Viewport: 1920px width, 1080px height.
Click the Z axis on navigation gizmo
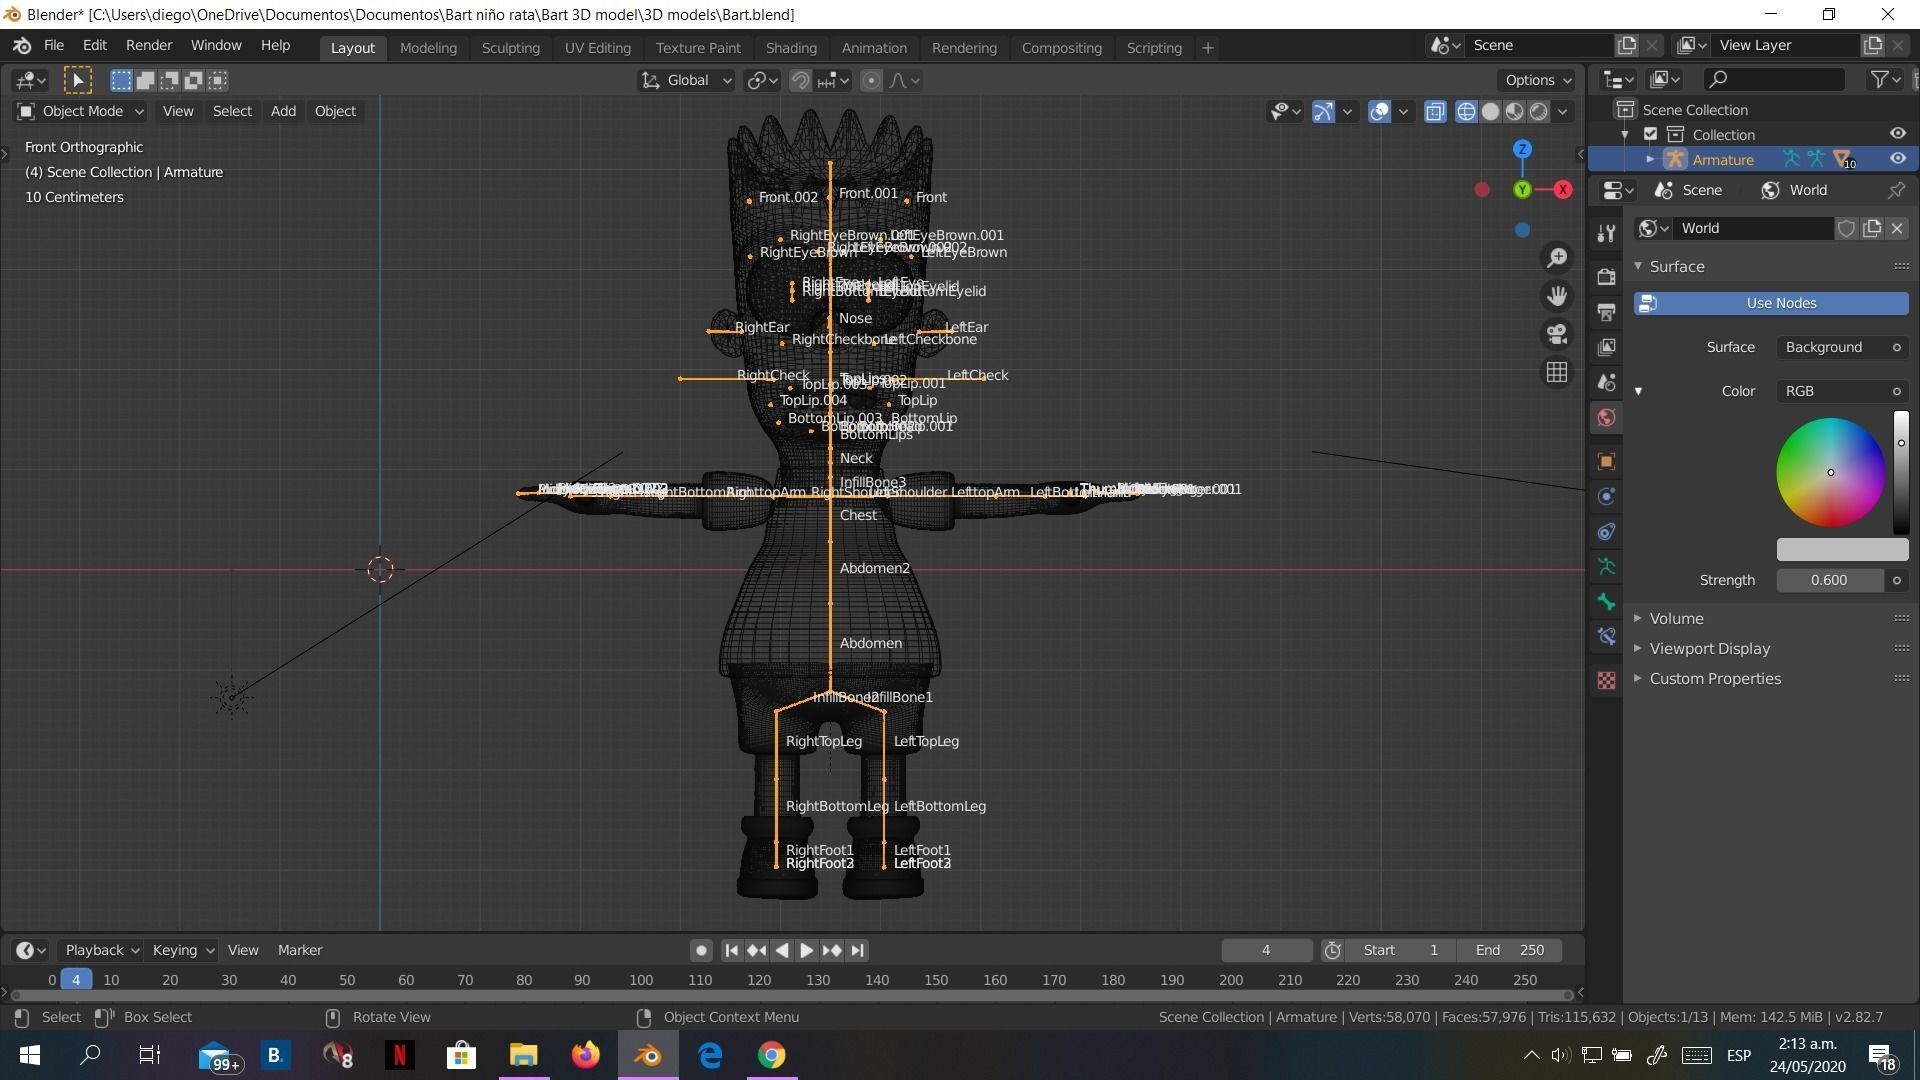coord(1522,149)
